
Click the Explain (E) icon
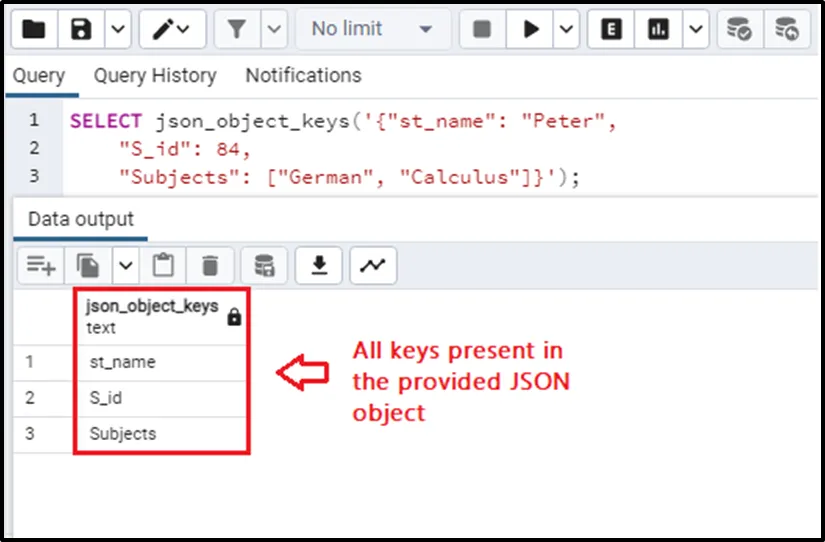click(x=610, y=29)
